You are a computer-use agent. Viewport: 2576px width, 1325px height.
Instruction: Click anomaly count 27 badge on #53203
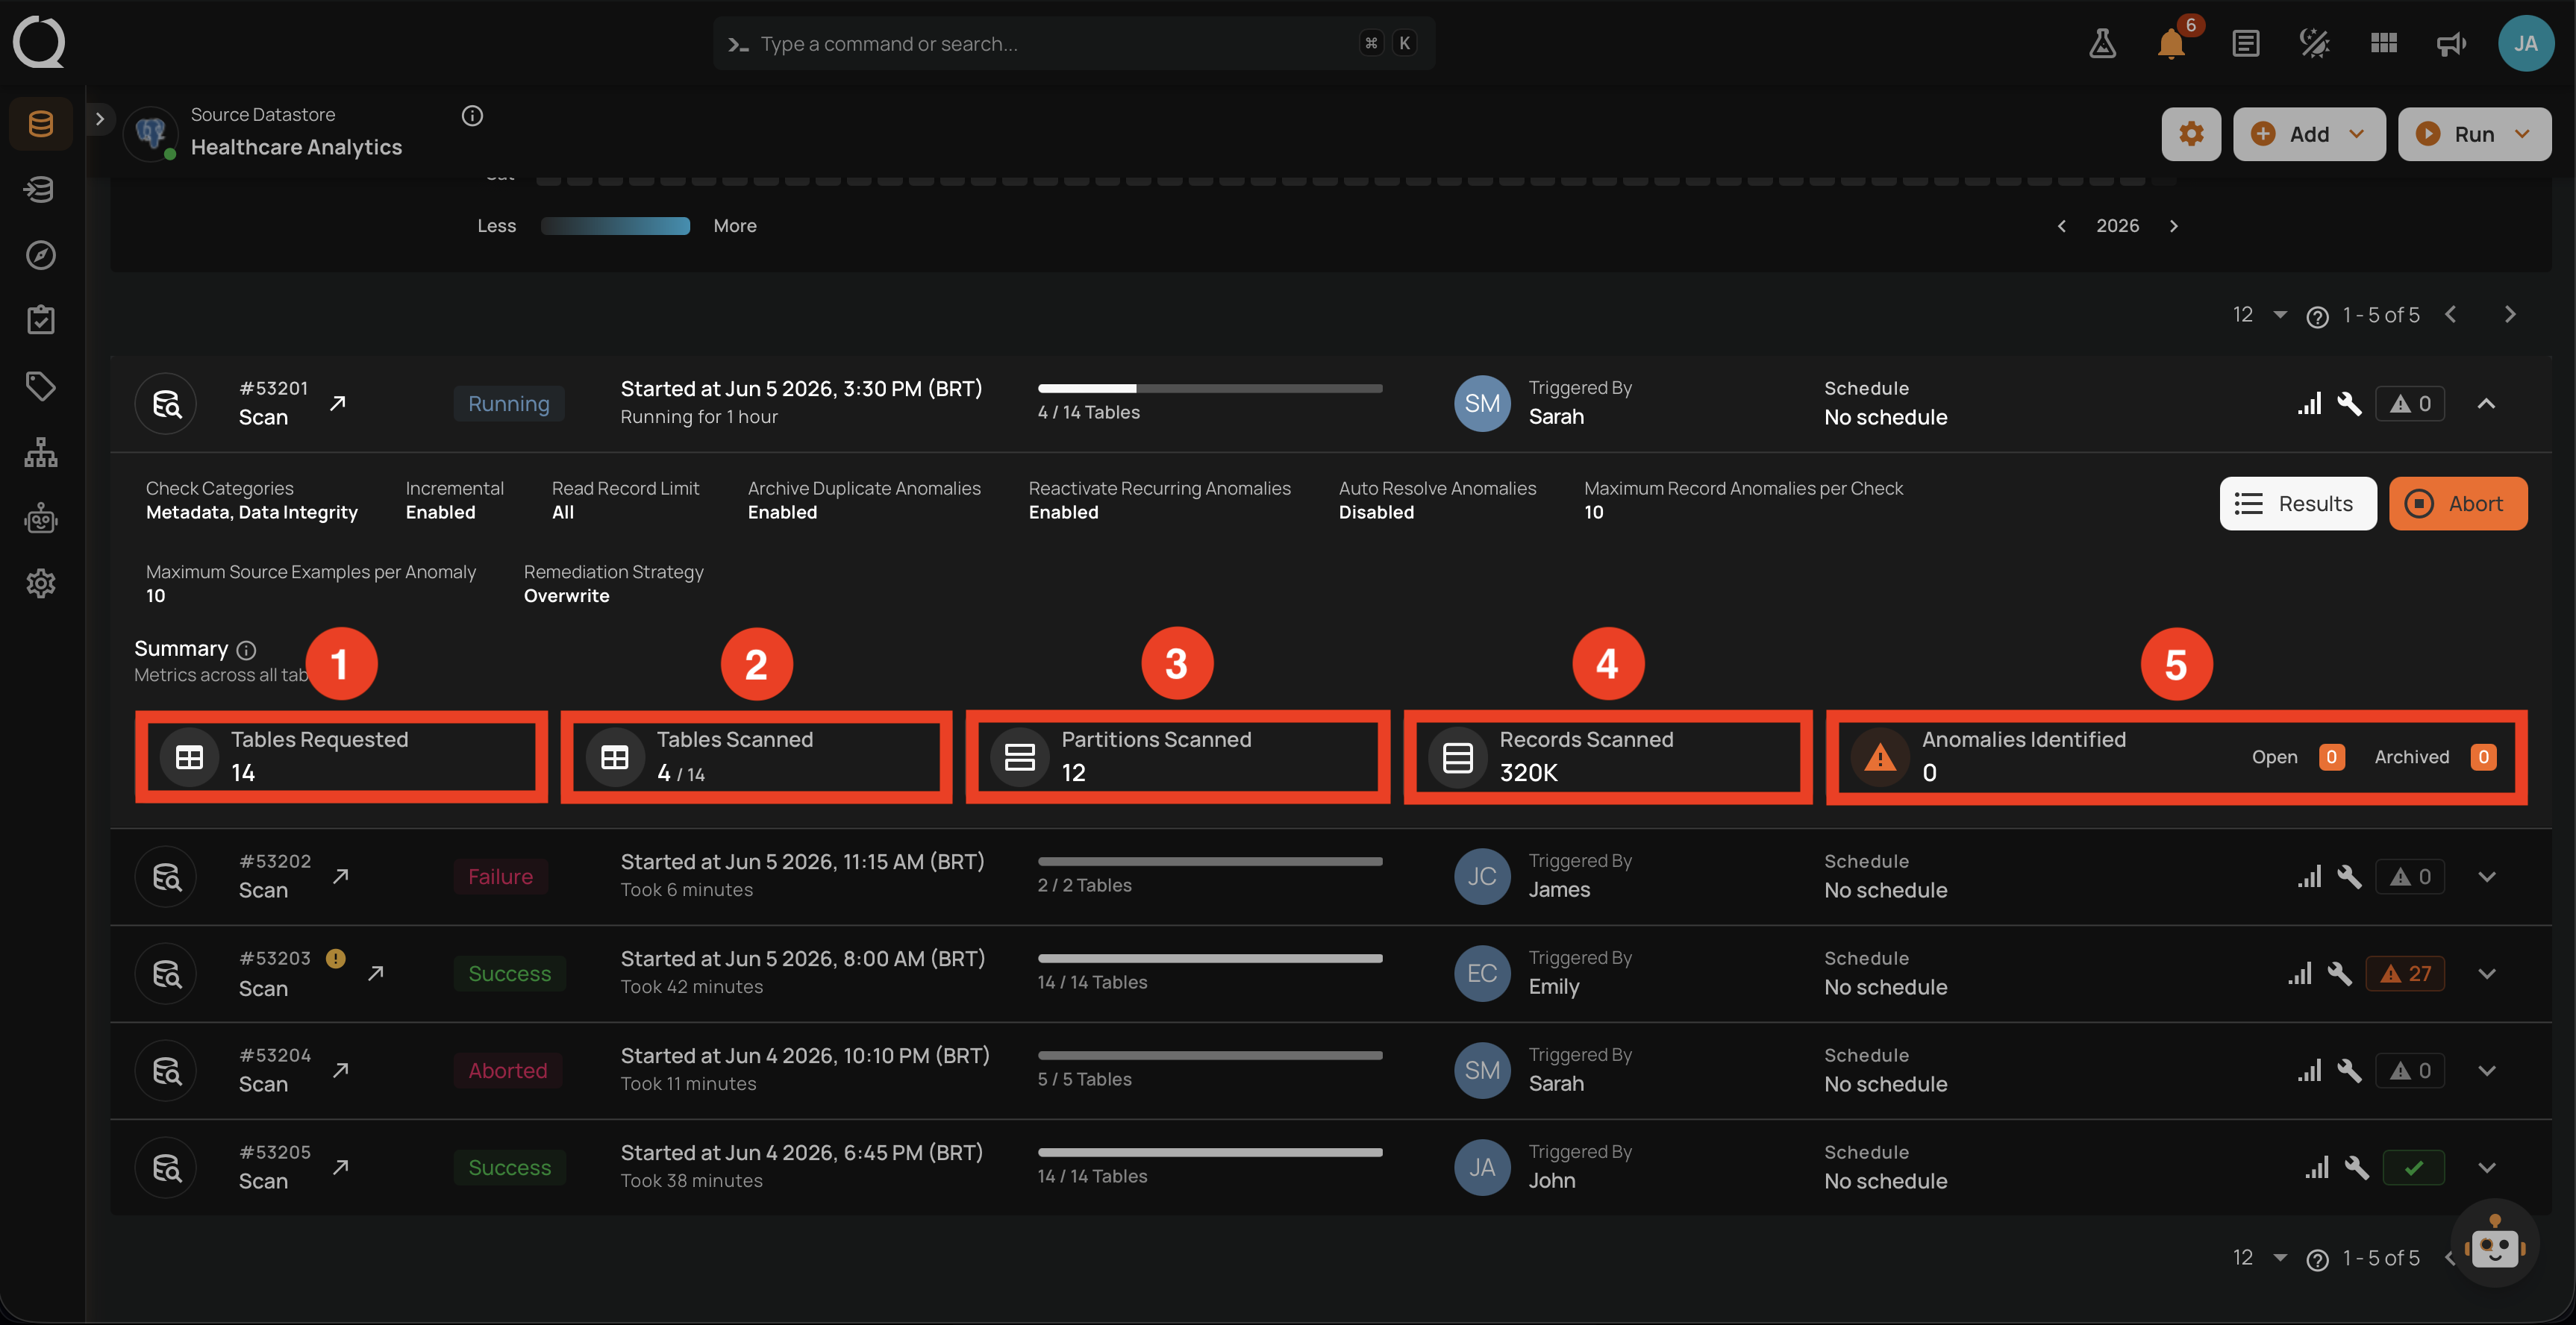point(2405,973)
